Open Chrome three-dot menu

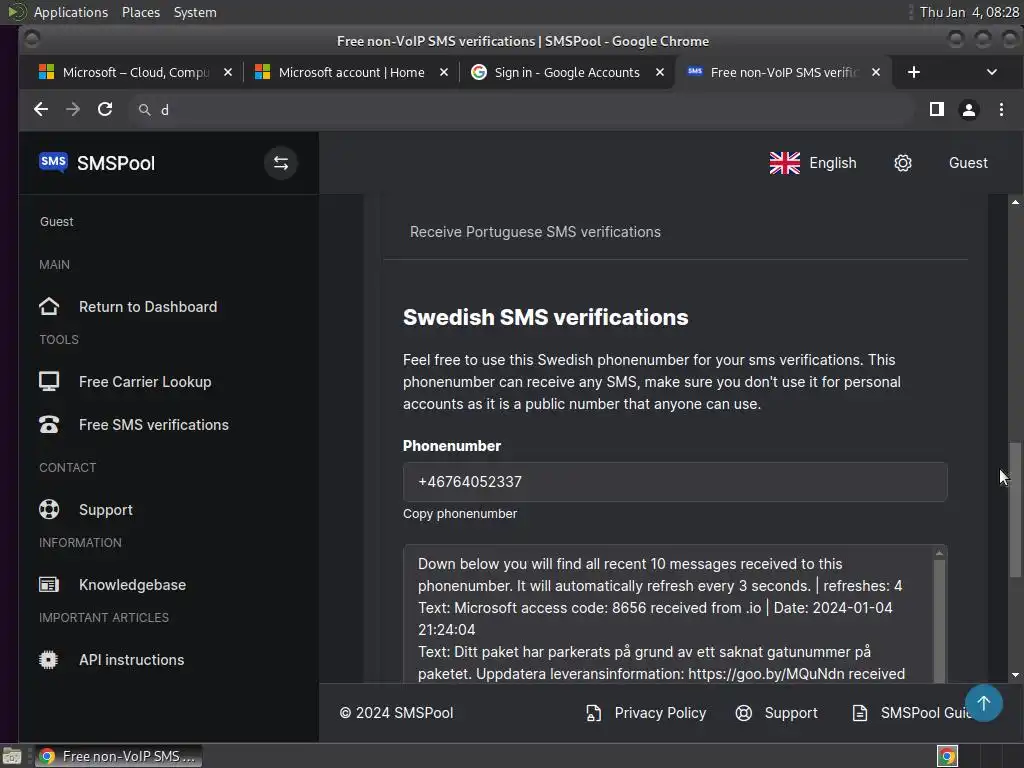1001,109
